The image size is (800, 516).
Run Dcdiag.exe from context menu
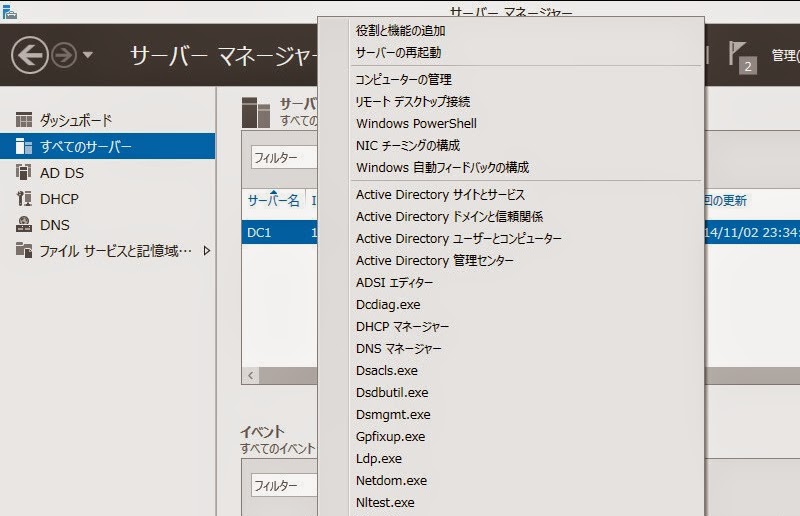click(388, 305)
